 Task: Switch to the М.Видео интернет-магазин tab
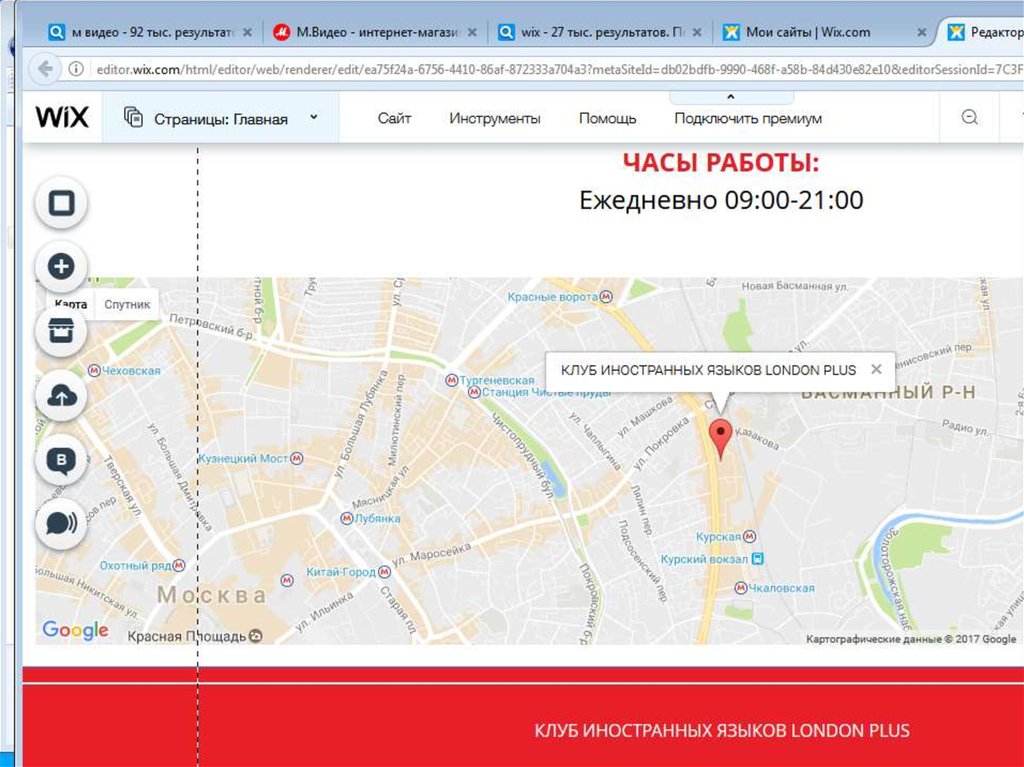[376, 32]
